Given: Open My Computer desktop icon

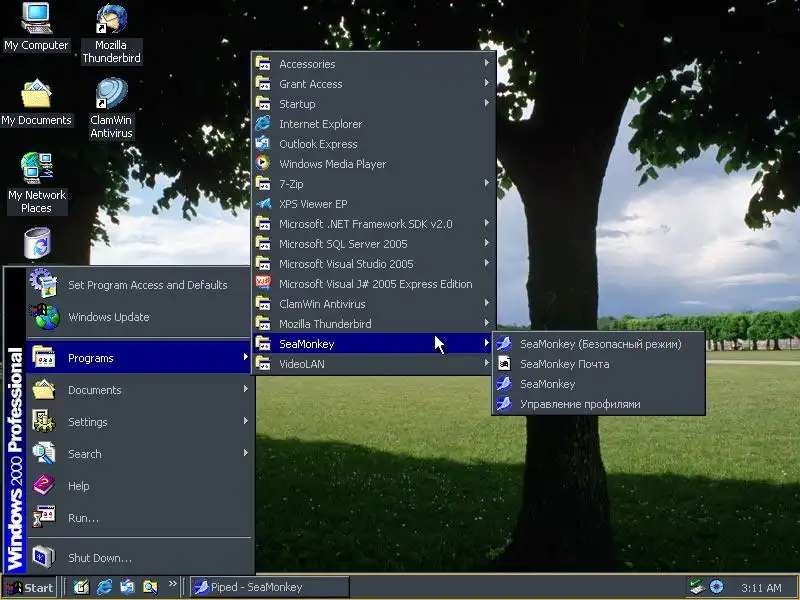Looking at the screenshot, I should pyautogui.click(x=36, y=27).
